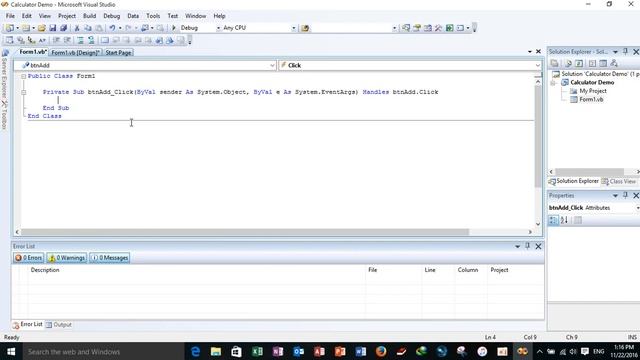Click Show All Files in Solution Explorer
This screenshot has height=360, width=640.
click(568, 63)
